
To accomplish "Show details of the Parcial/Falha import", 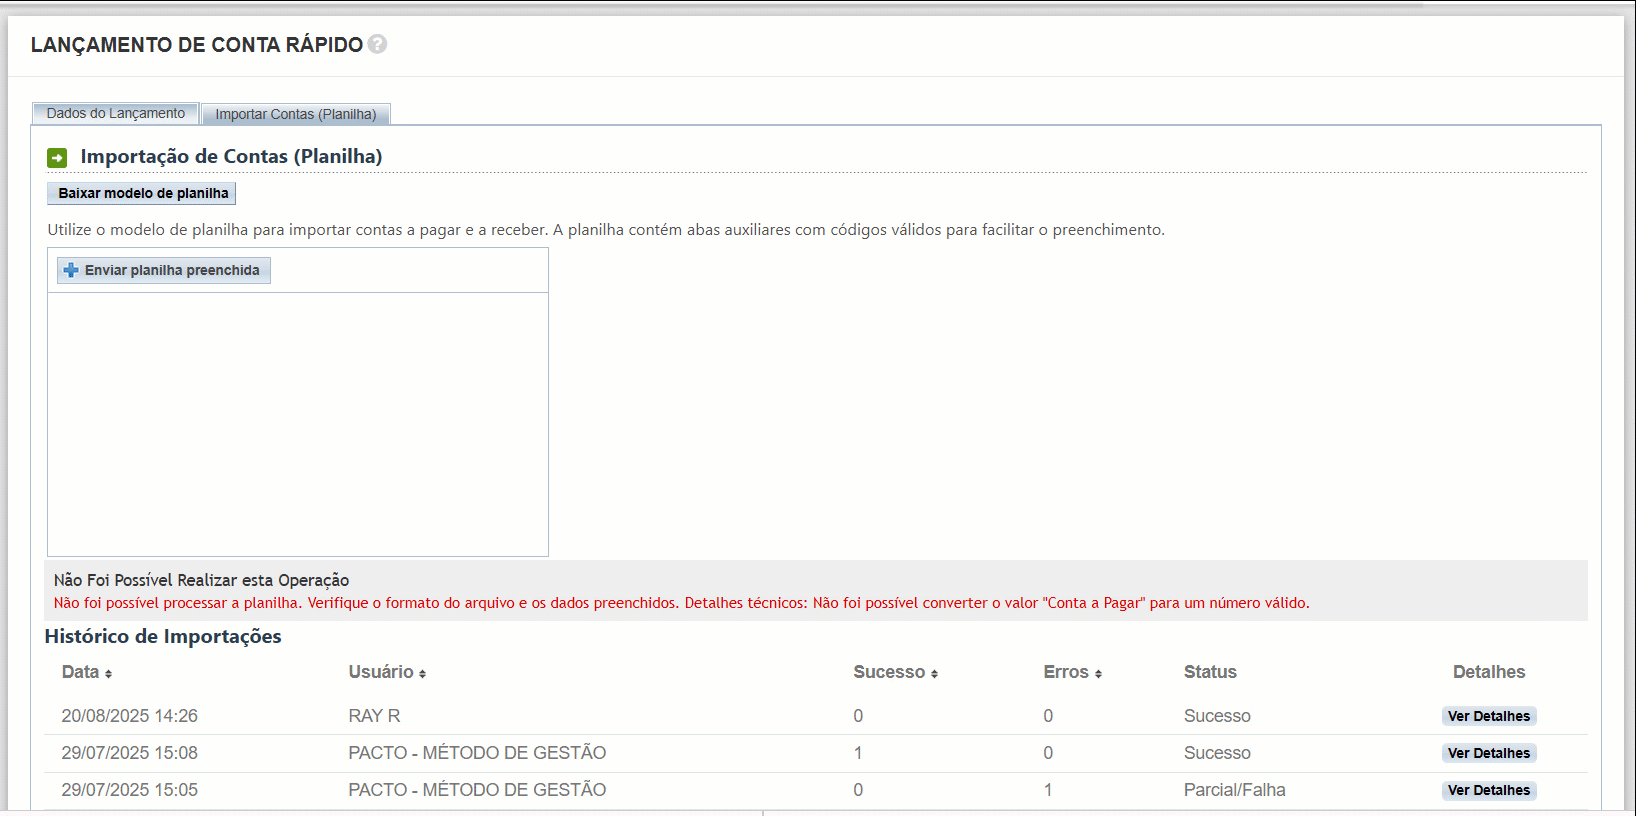I will point(1488,790).
